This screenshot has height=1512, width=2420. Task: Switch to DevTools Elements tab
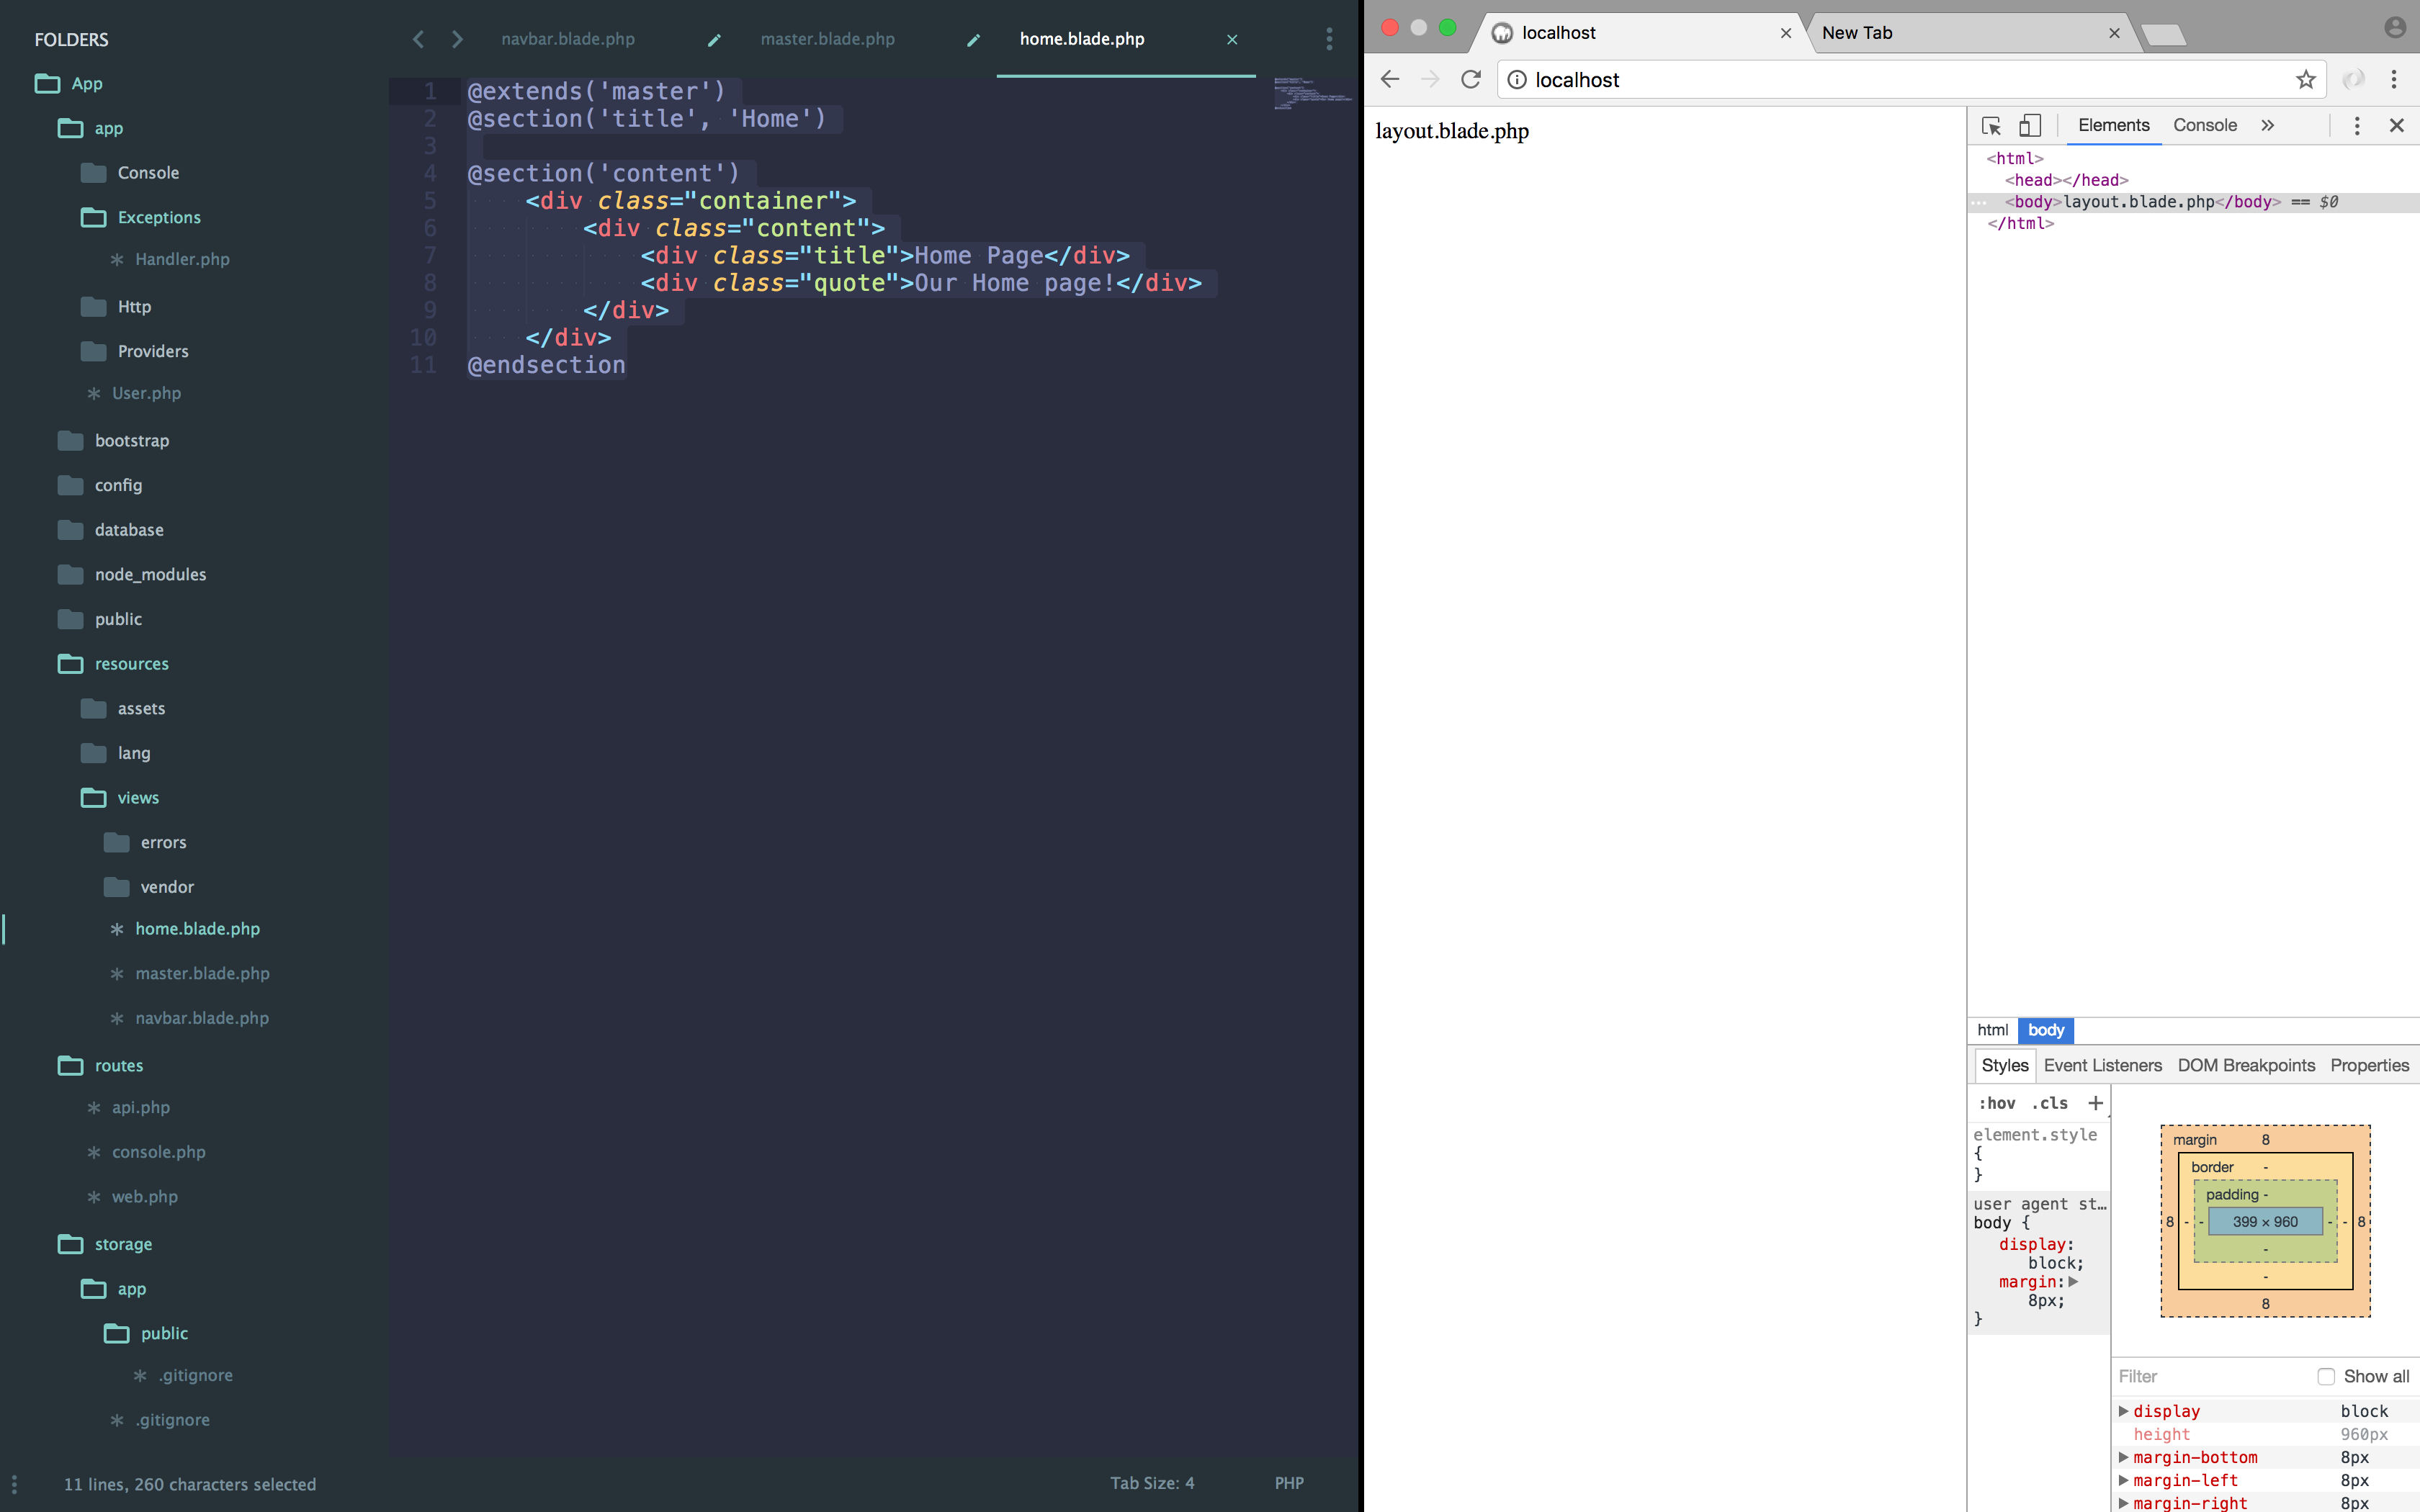pos(2113,125)
